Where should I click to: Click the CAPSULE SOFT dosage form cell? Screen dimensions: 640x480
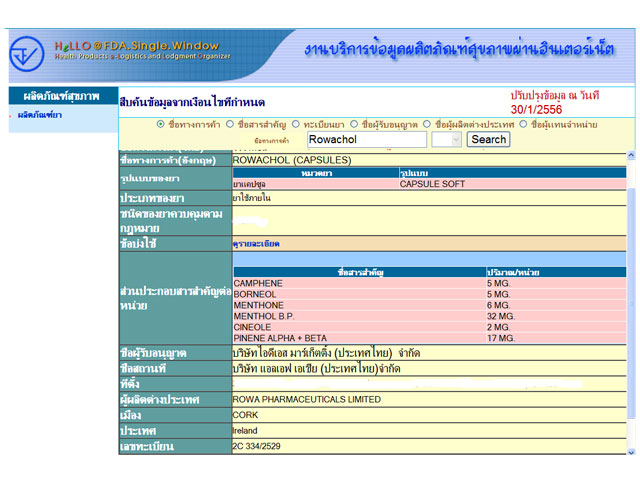click(513, 184)
